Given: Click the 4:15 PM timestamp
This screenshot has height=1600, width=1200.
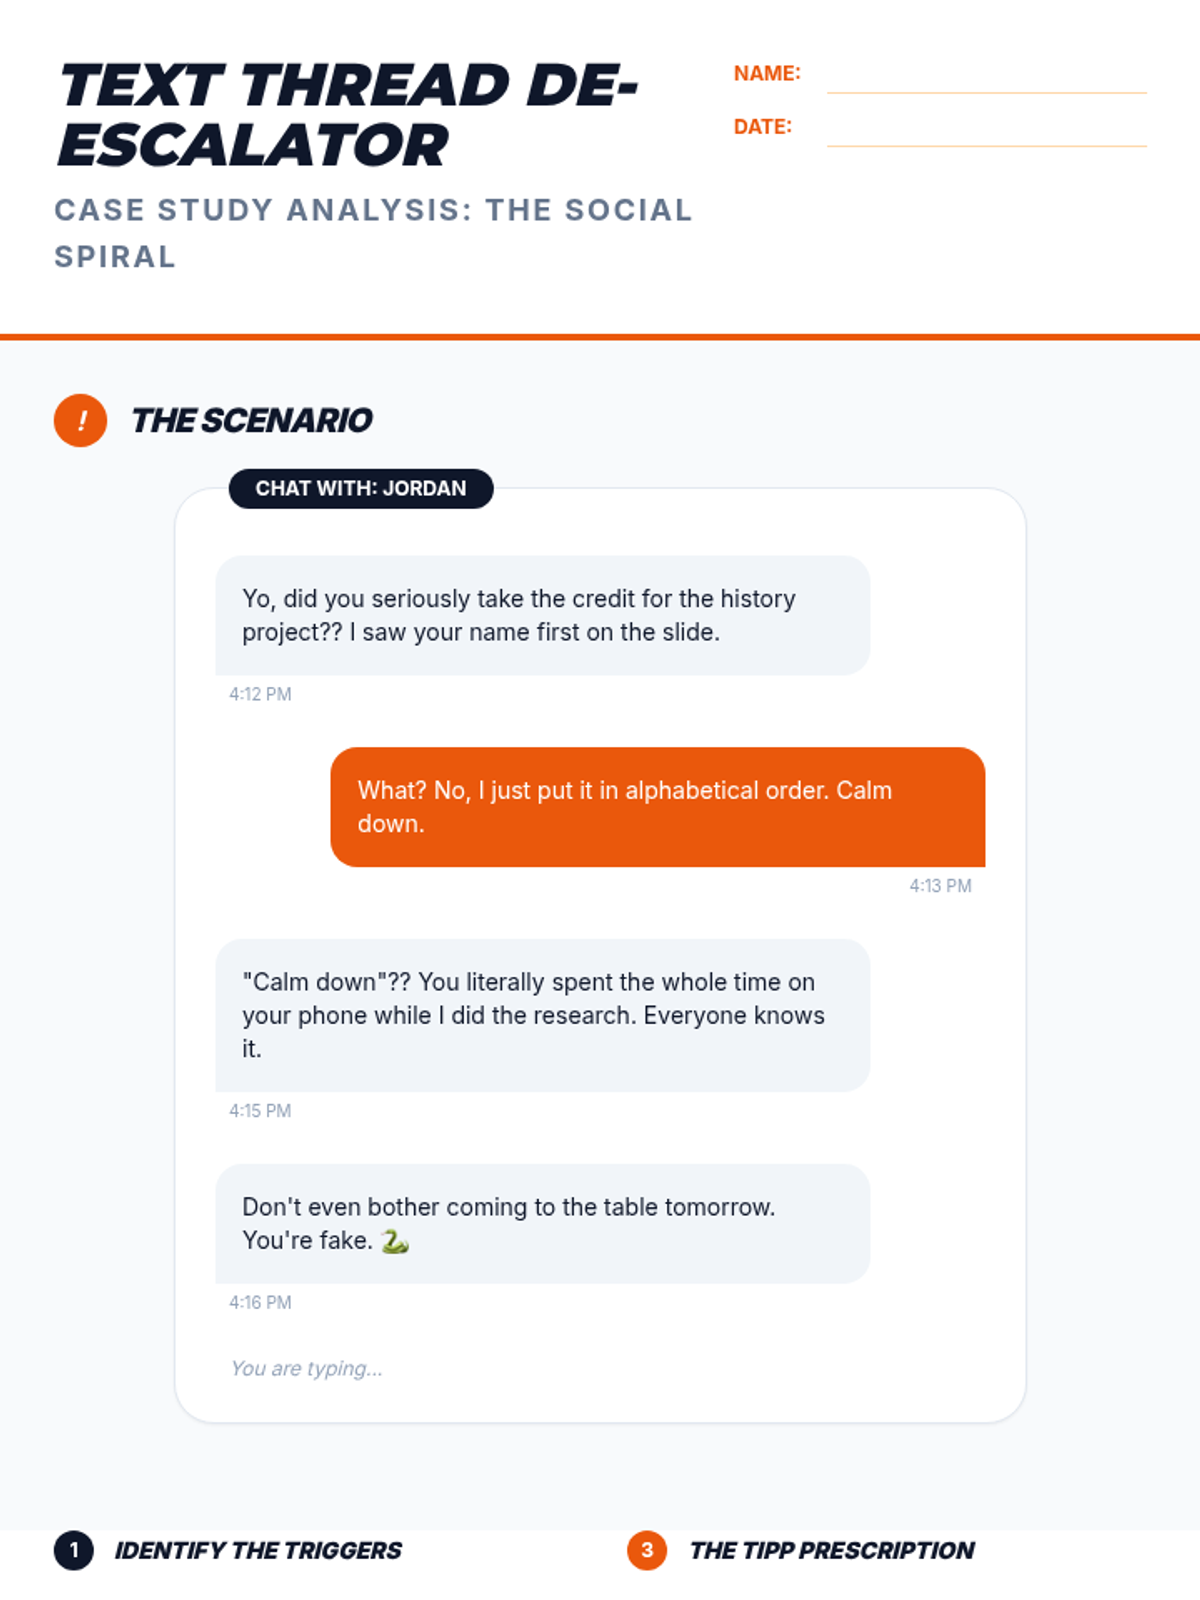Looking at the screenshot, I should pyautogui.click(x=260, y=1111).
